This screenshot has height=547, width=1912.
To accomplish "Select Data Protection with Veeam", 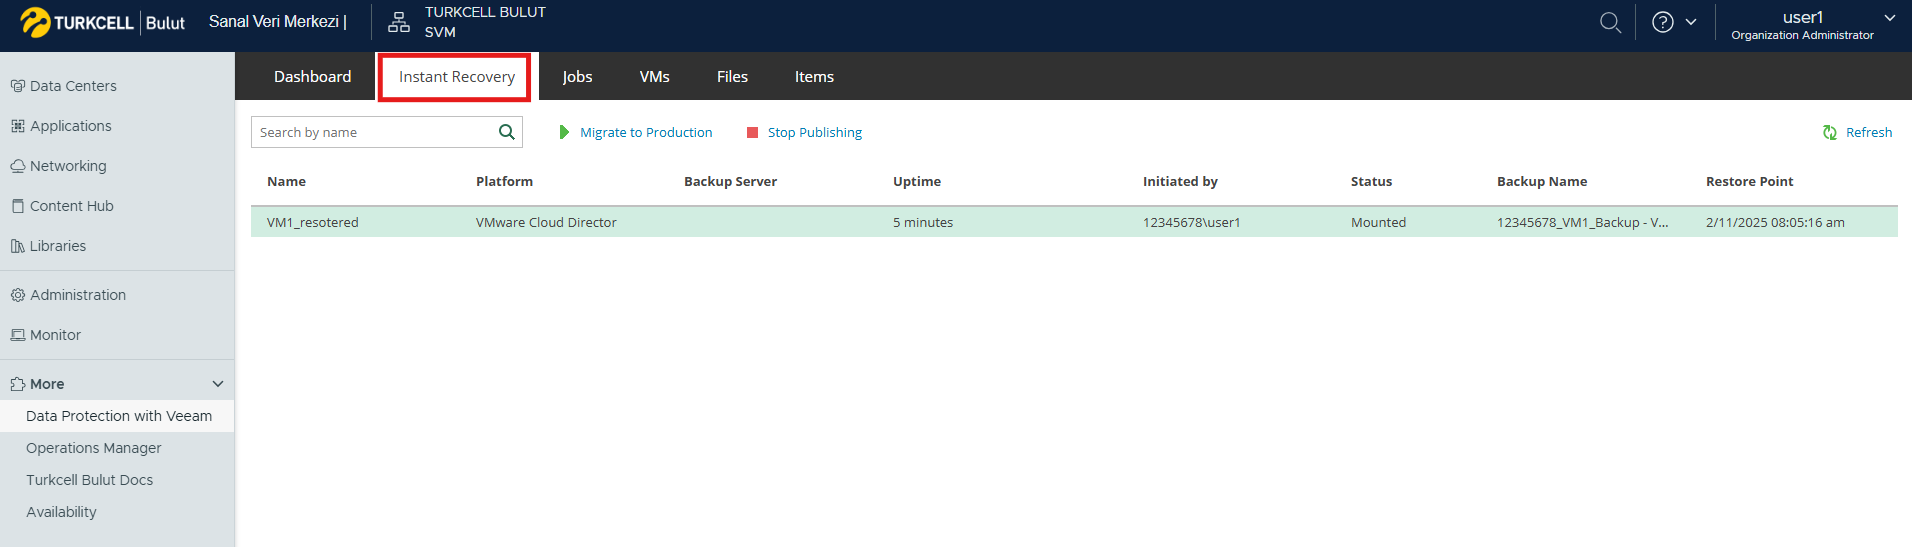I will (x=118, y=416).
